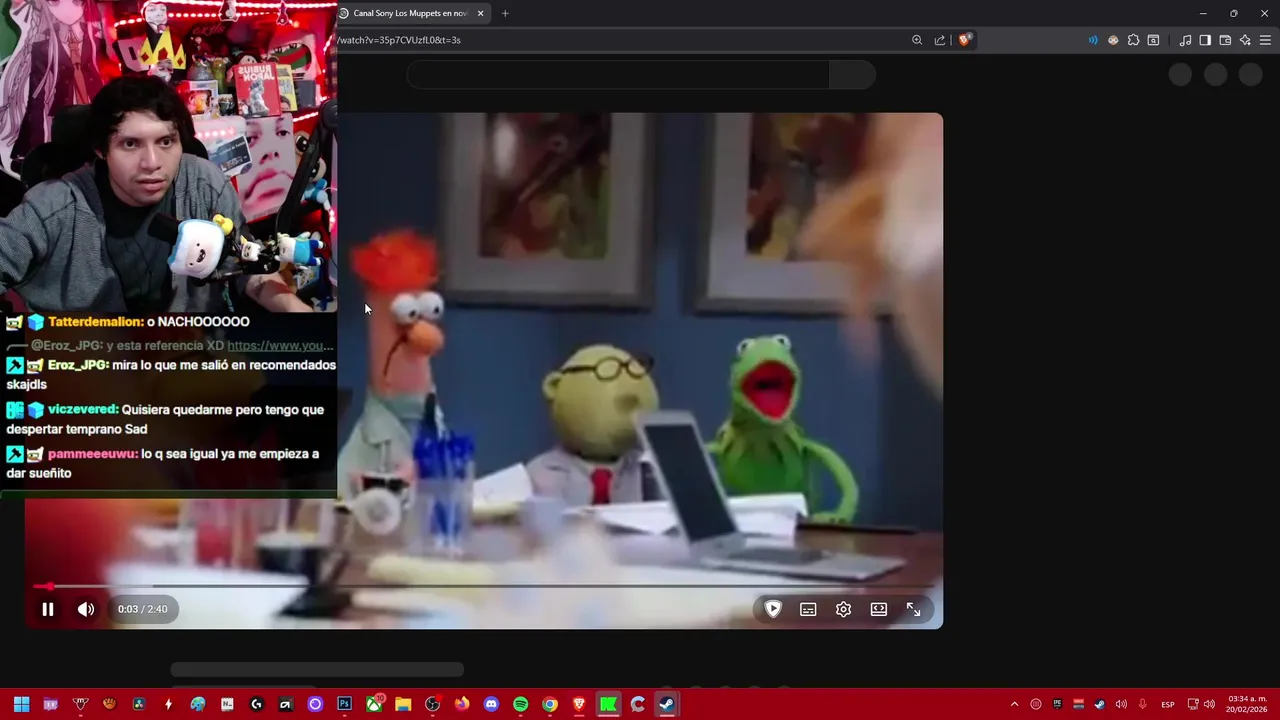Open a new browser tab
This screenshot has width=1280, height=720.
(505, 13)
